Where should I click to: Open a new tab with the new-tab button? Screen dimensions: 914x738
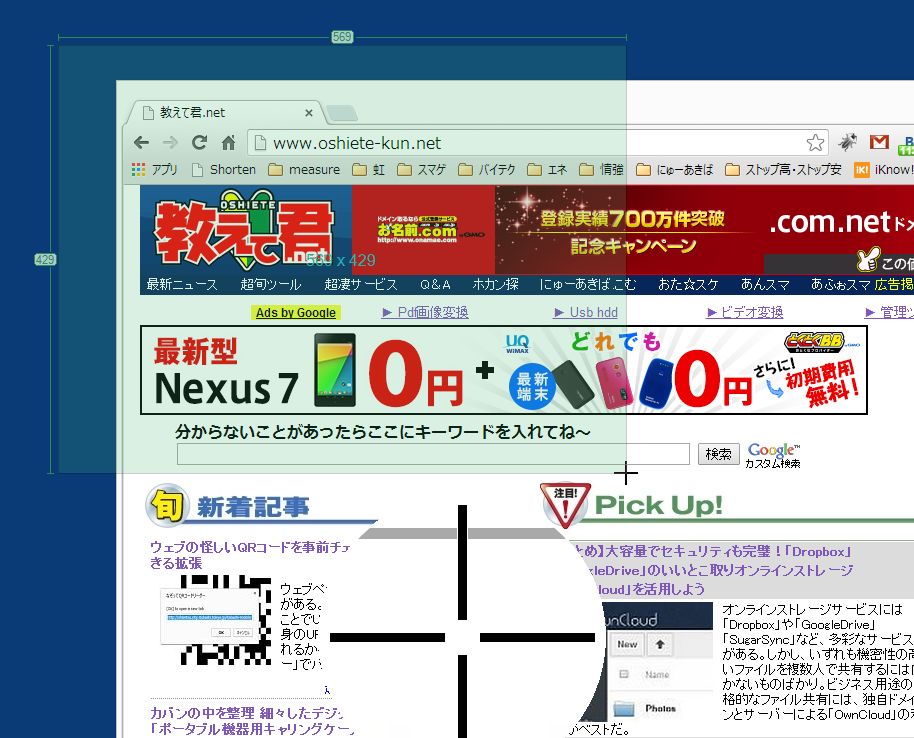click(342, 113)
